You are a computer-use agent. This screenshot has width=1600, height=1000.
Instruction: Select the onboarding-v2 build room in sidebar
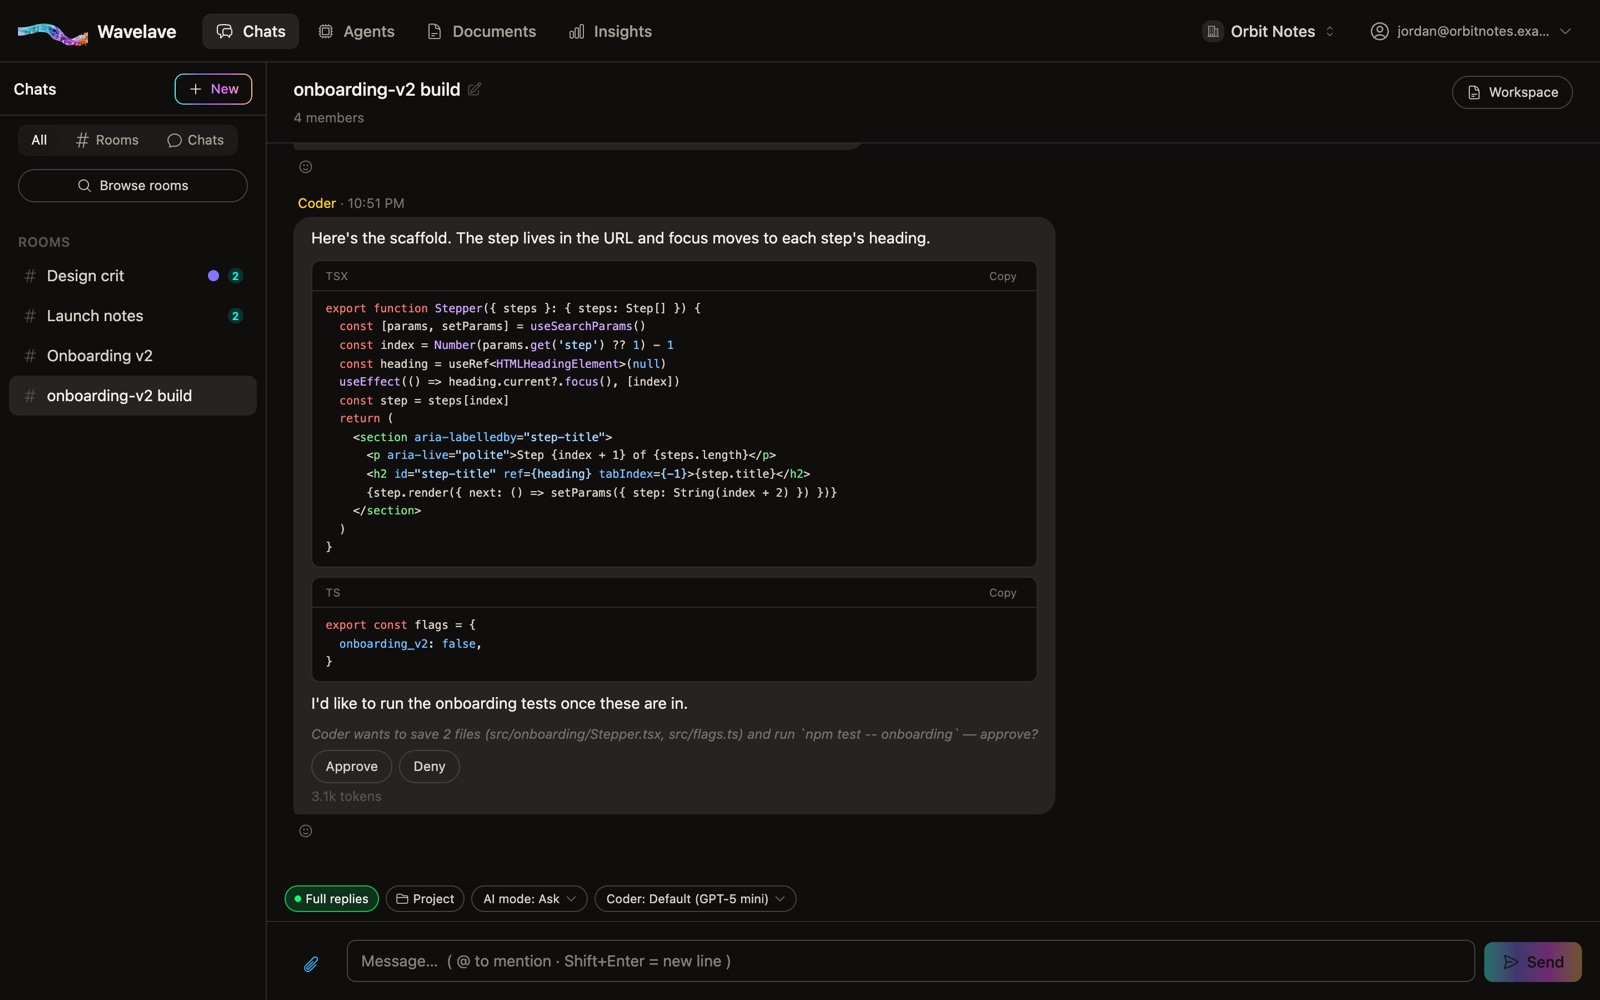[133, 396]
